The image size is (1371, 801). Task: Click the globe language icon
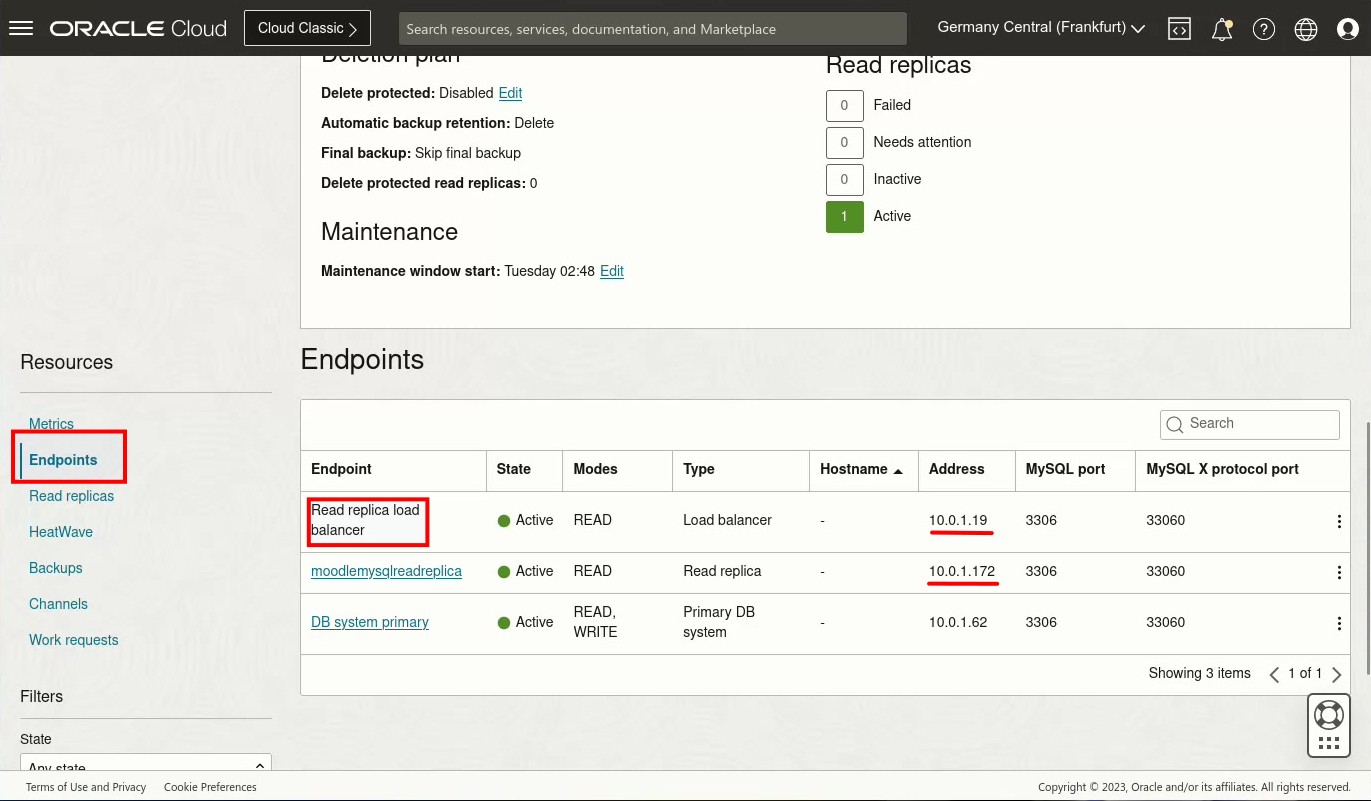[1306, 29]
